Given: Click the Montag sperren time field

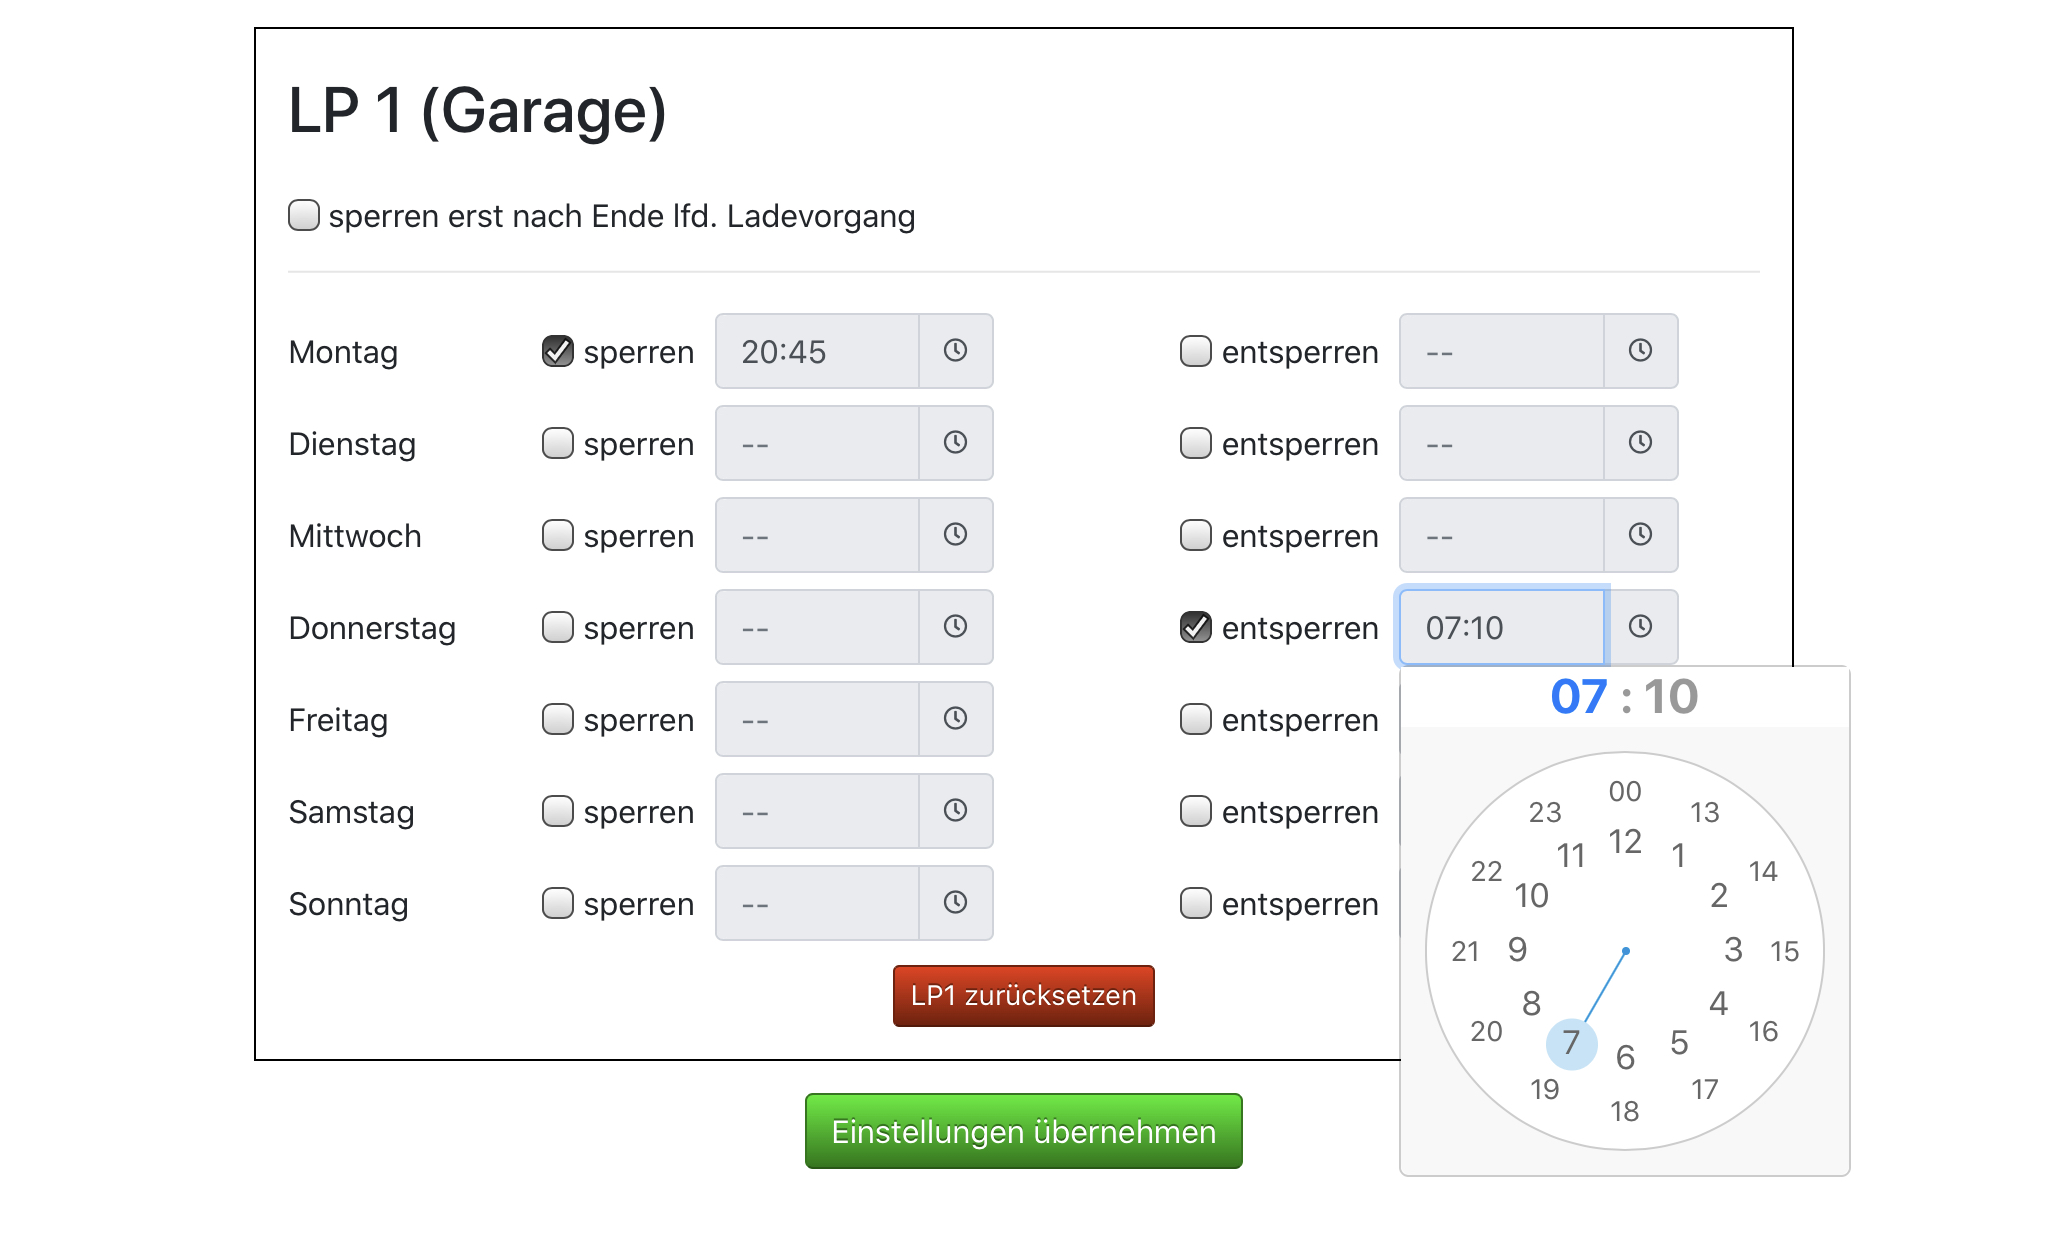Looking at the screenshot, I should click(817, 351).
